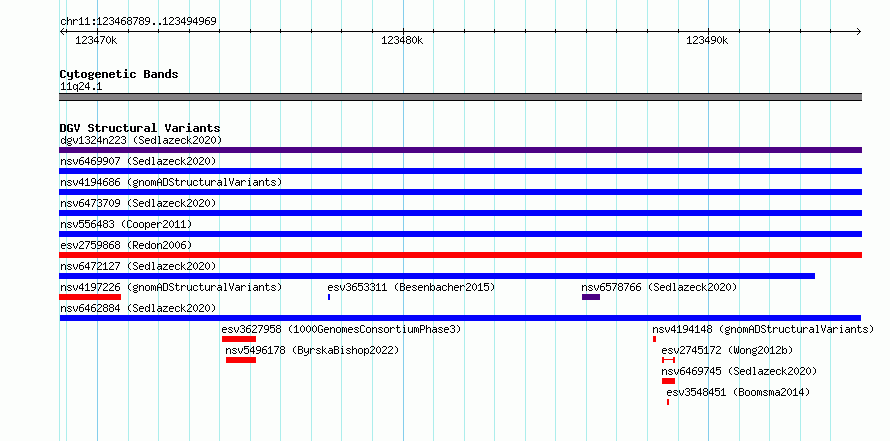This screenshot has width=890, height=441.
Task: Click the red nsv4197226 variant bar
Action: click(90, 297)
